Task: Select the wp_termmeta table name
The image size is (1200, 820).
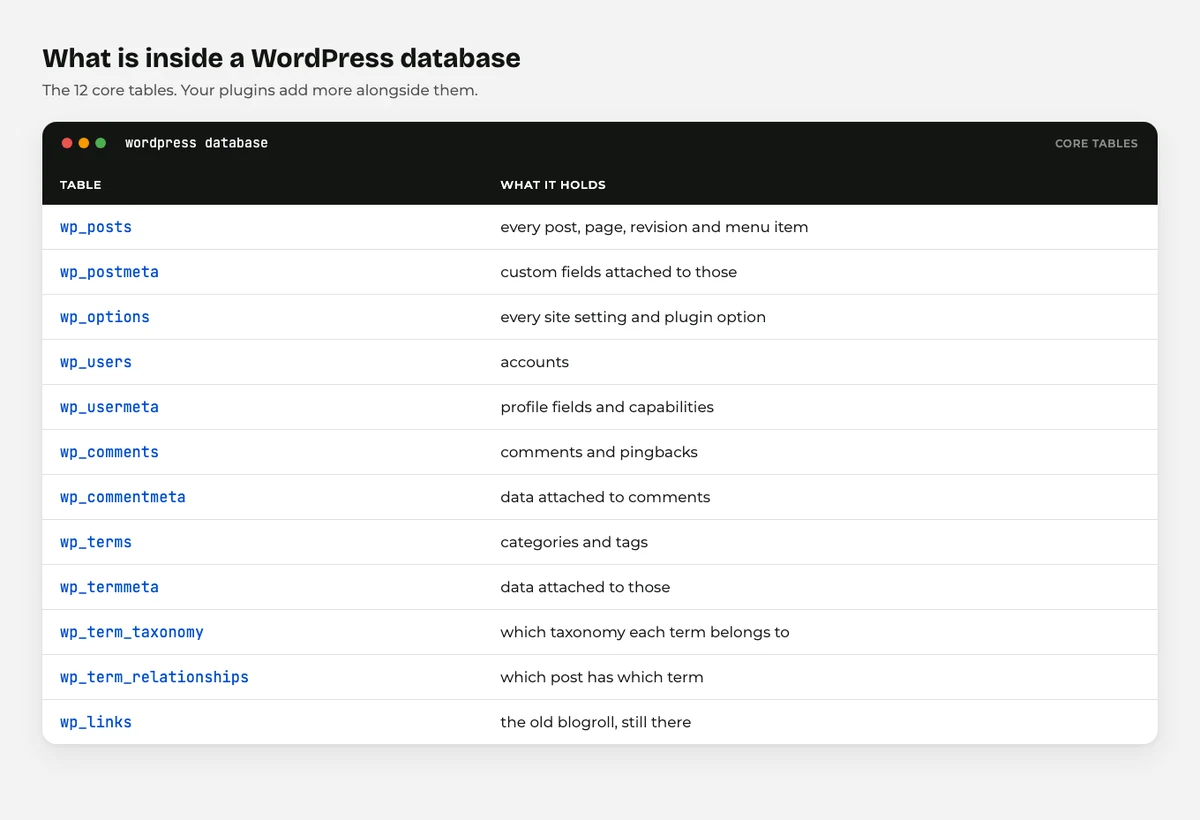Action: (x=109, y=587)
